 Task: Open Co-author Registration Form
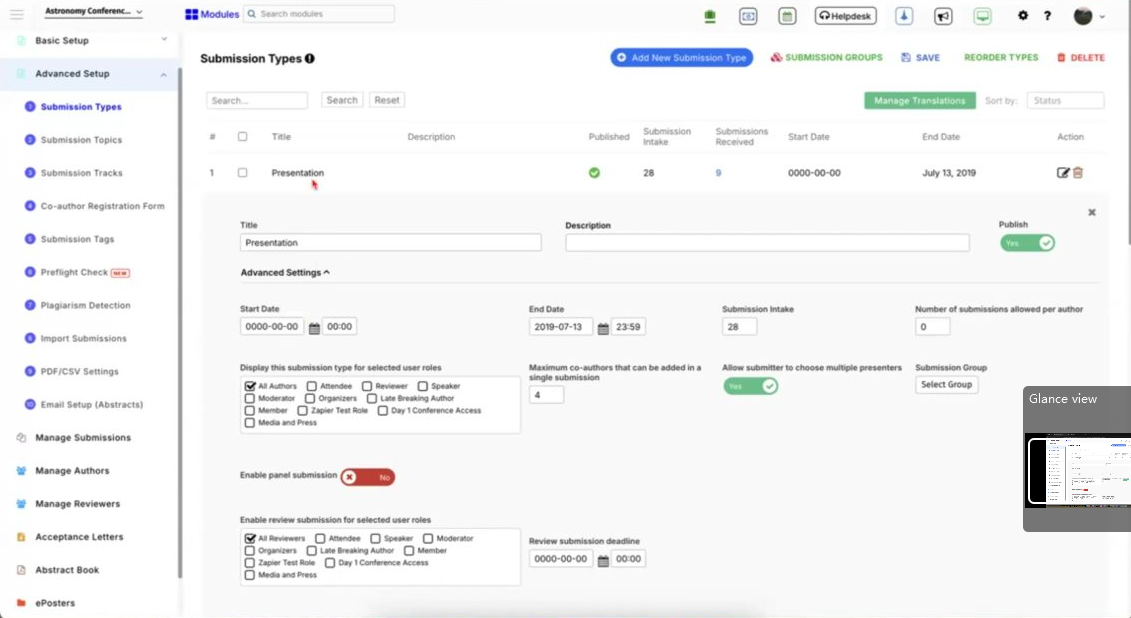(x=102, y=206)
